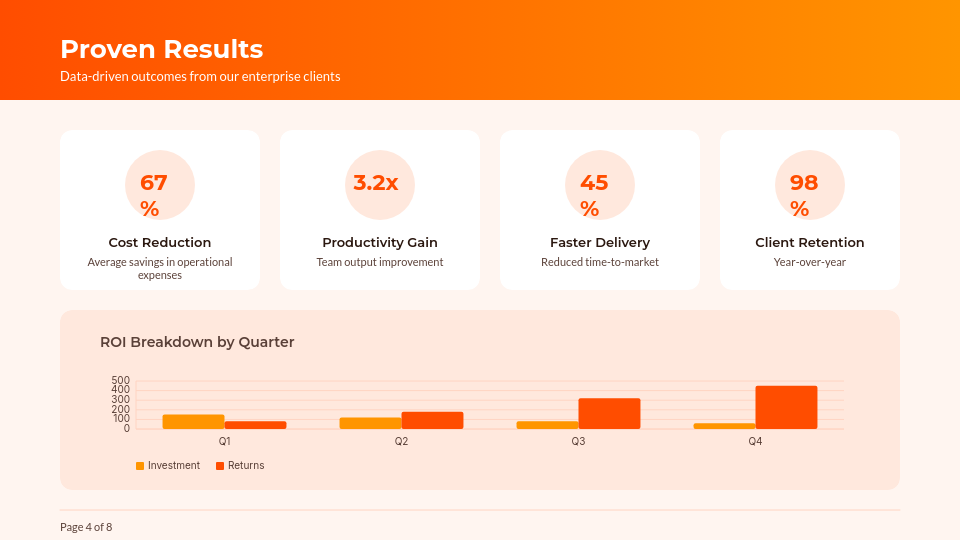Click the 98% circle badge
The image size is (960, 540).
click(x=810, y=185)
